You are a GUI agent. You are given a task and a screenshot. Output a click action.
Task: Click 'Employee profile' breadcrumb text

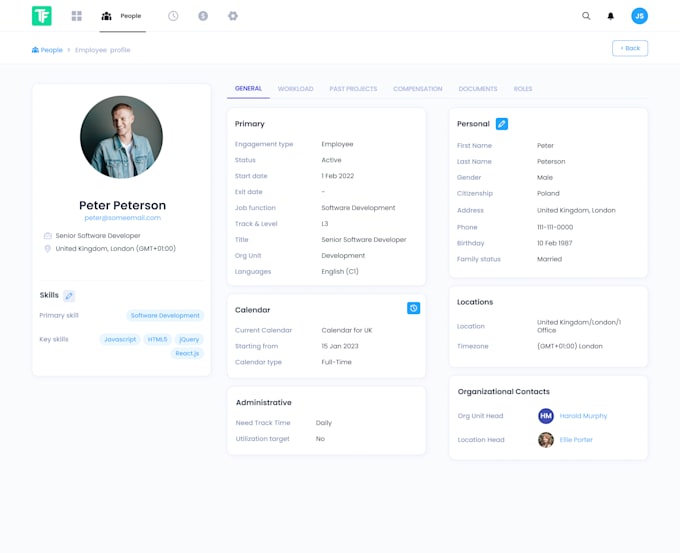(x=102, y=50)
